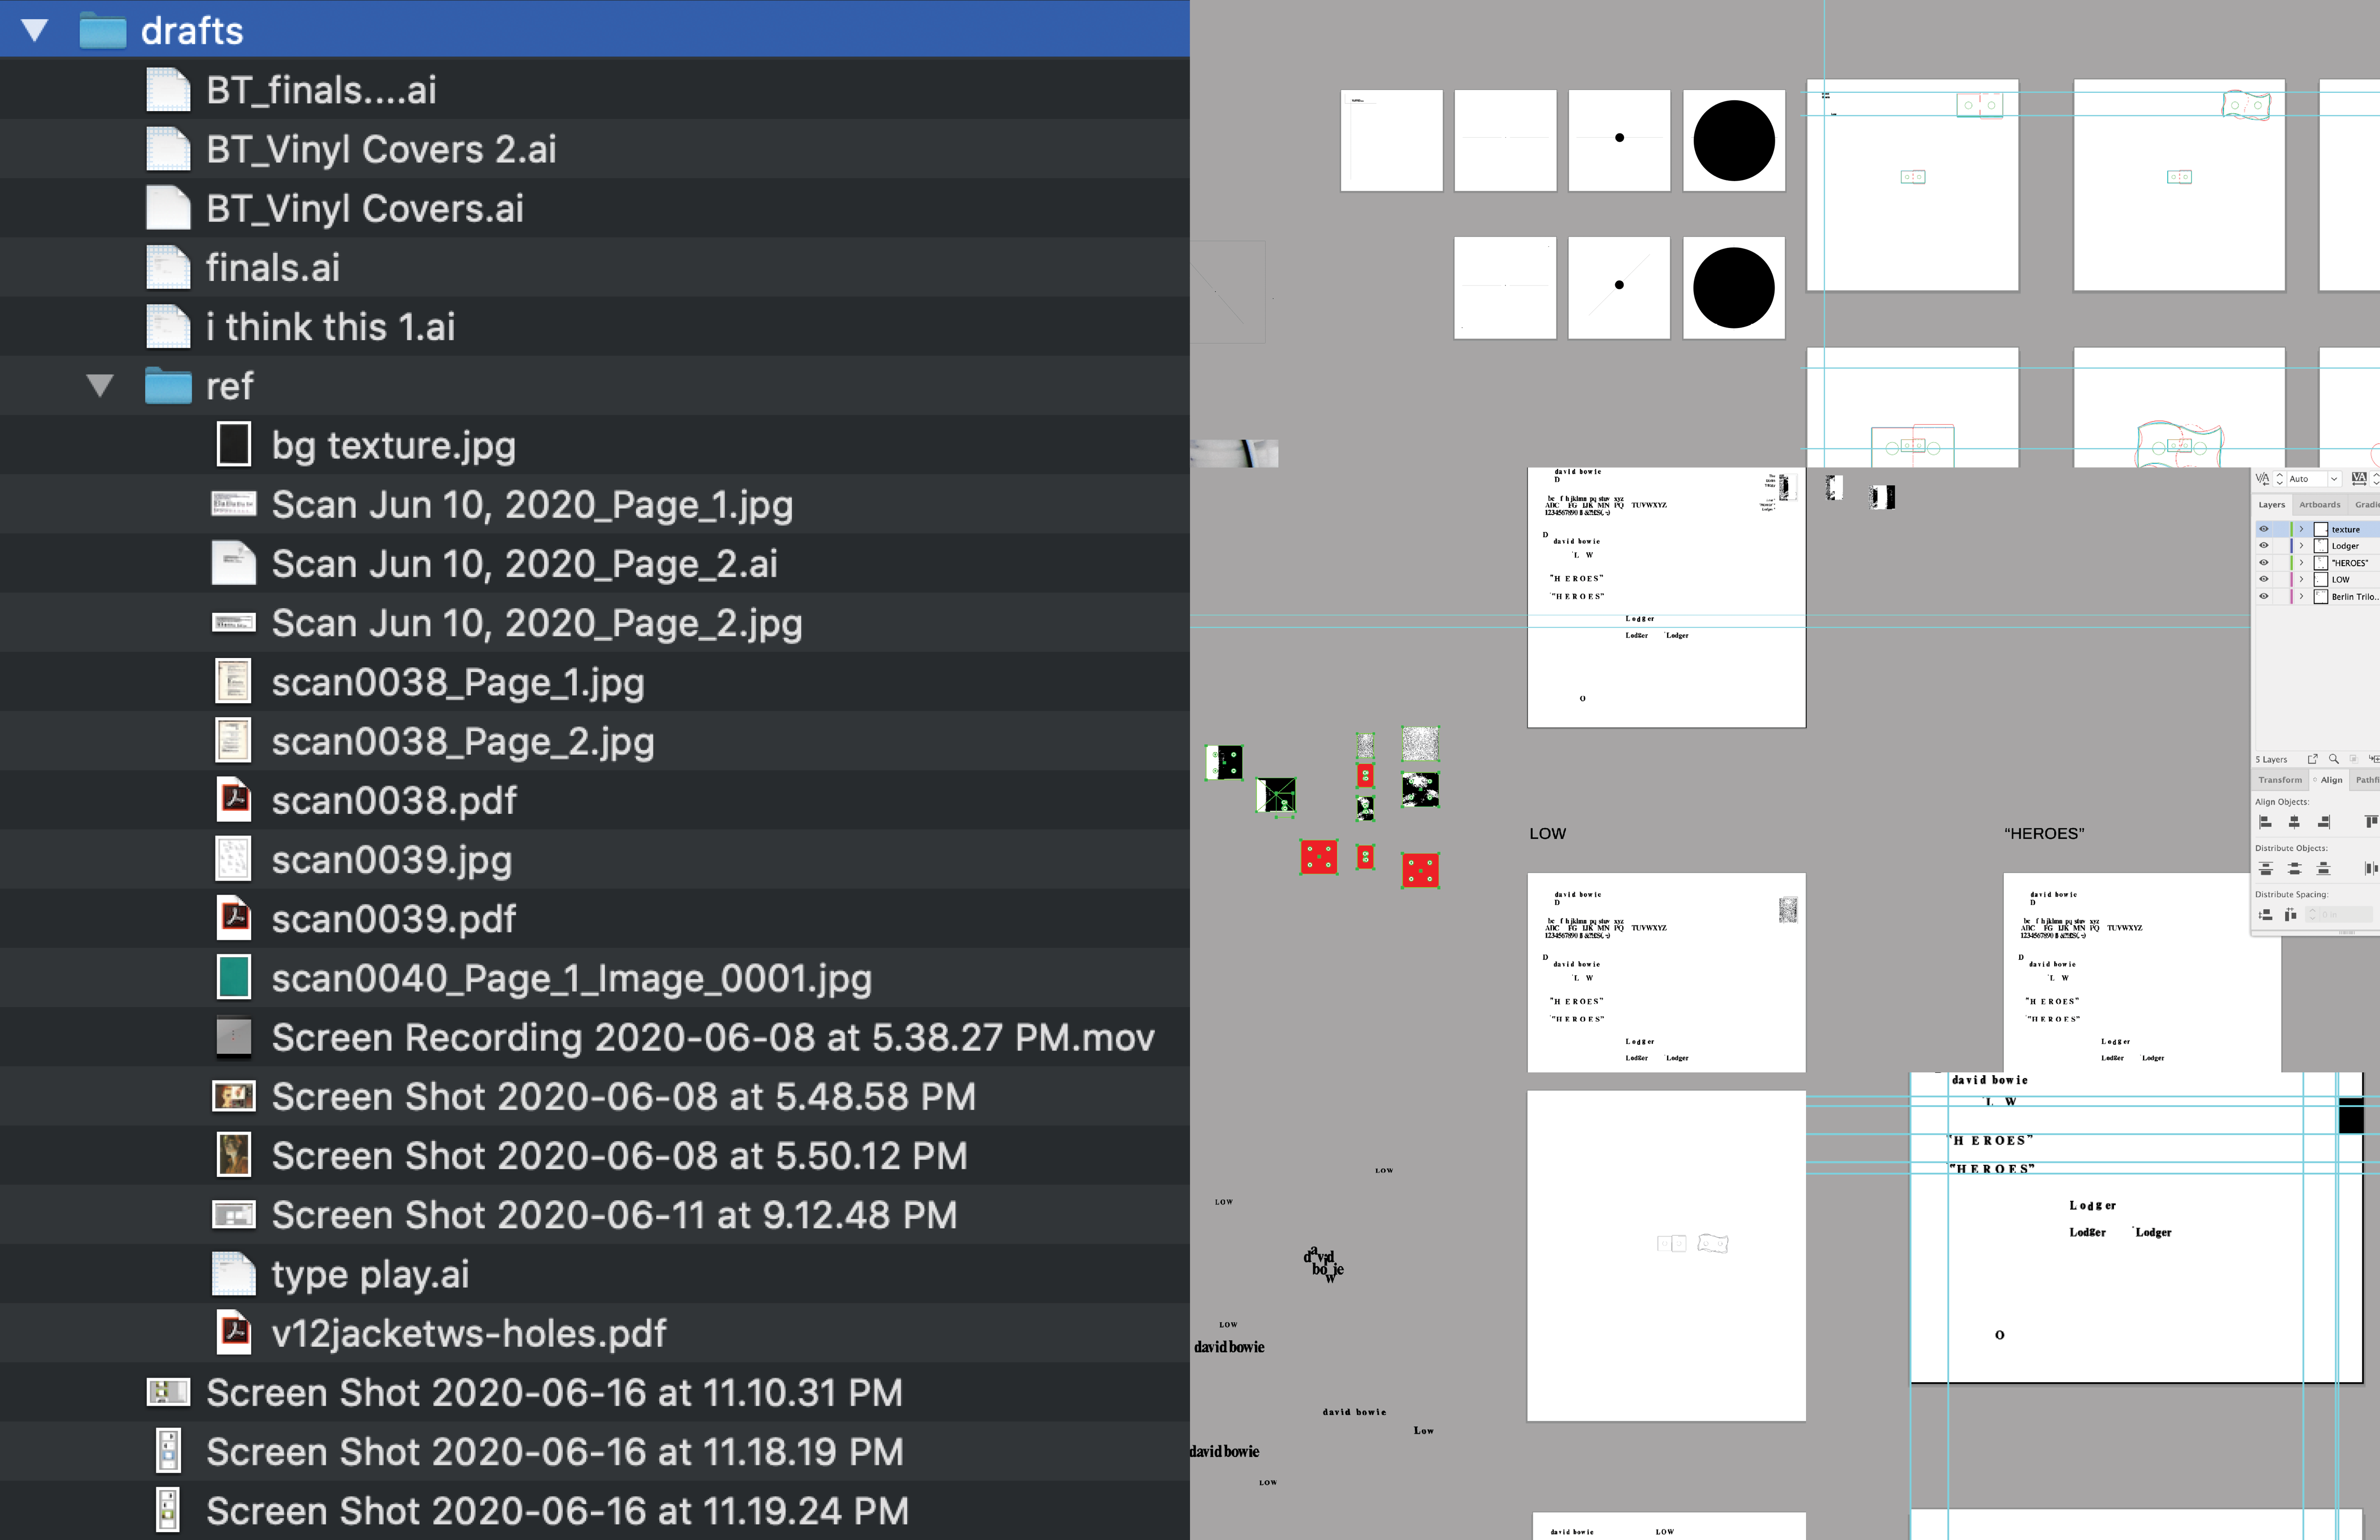Click Vertical Distribute Bottom icon
This screenshot has width=2380, height=1540.
pos(2324,868)
